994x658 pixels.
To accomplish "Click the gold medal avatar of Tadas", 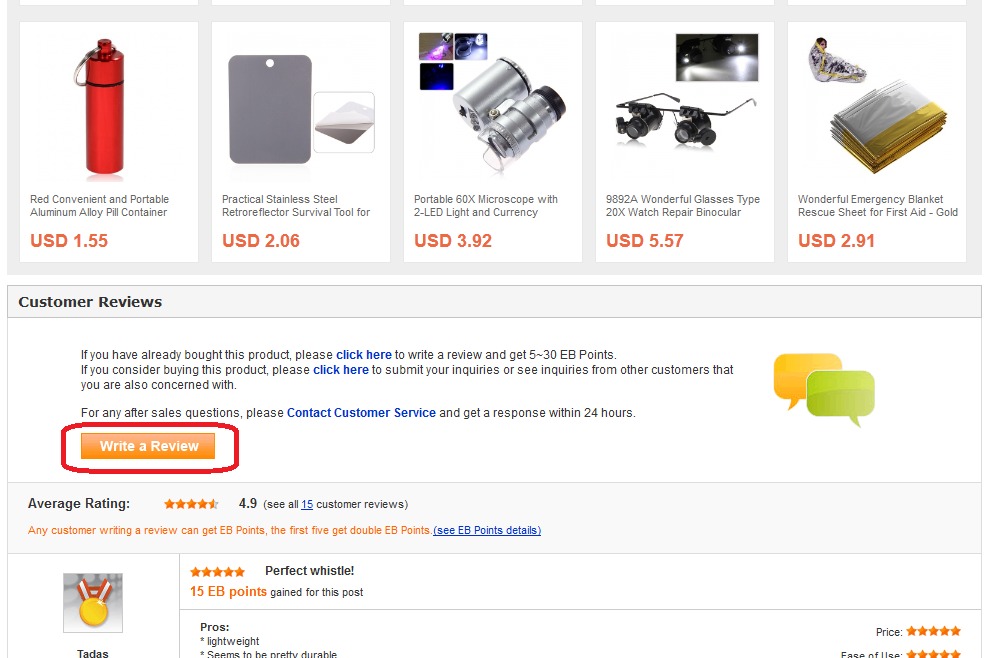I will point(93,603).
